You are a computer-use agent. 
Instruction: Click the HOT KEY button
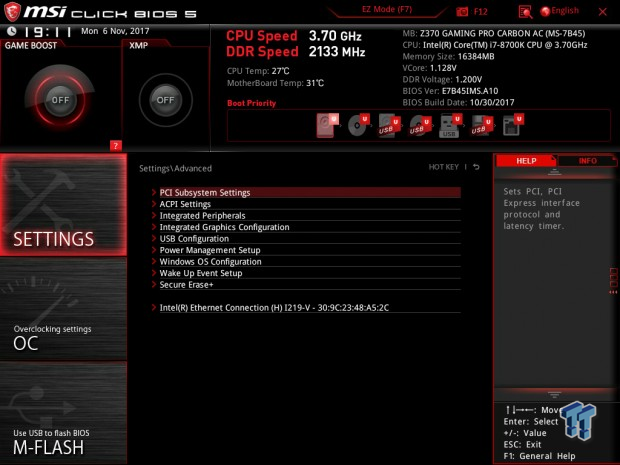444,167
